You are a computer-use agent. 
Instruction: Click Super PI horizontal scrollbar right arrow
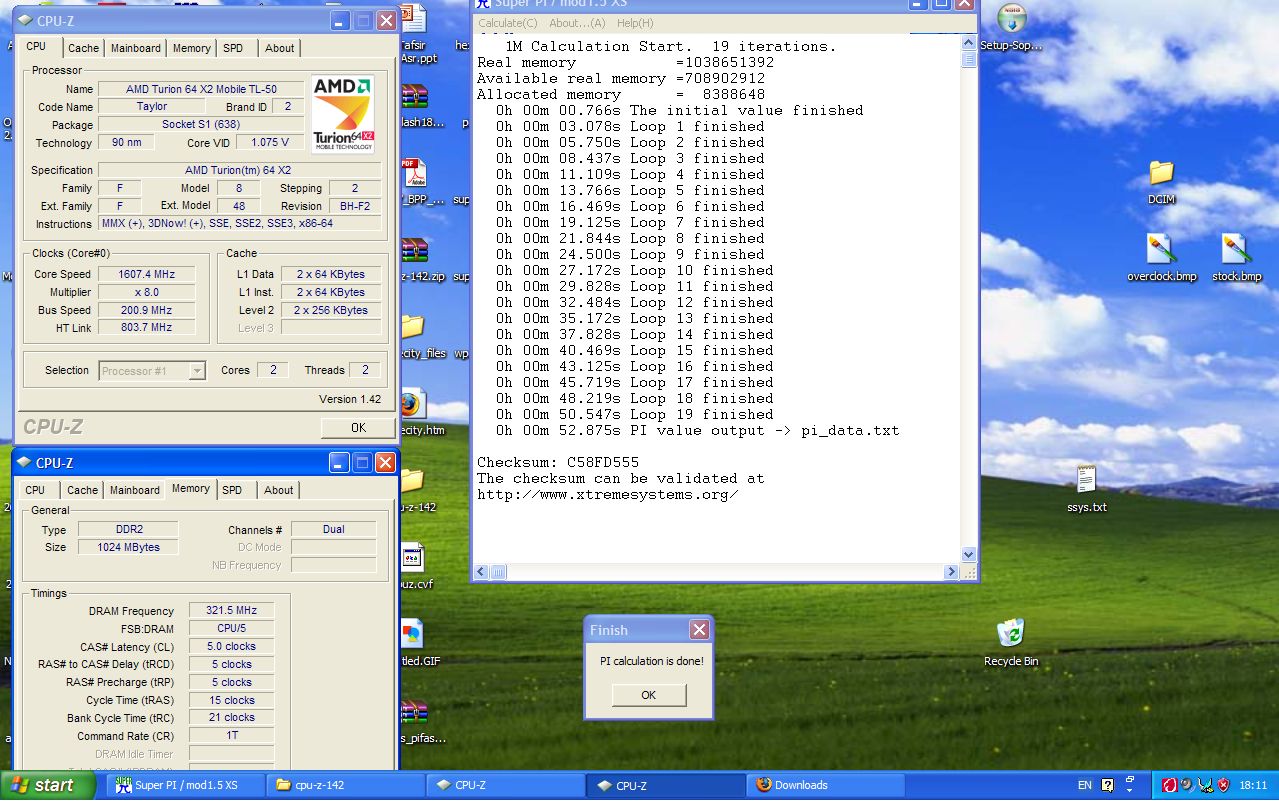[951, 572]
